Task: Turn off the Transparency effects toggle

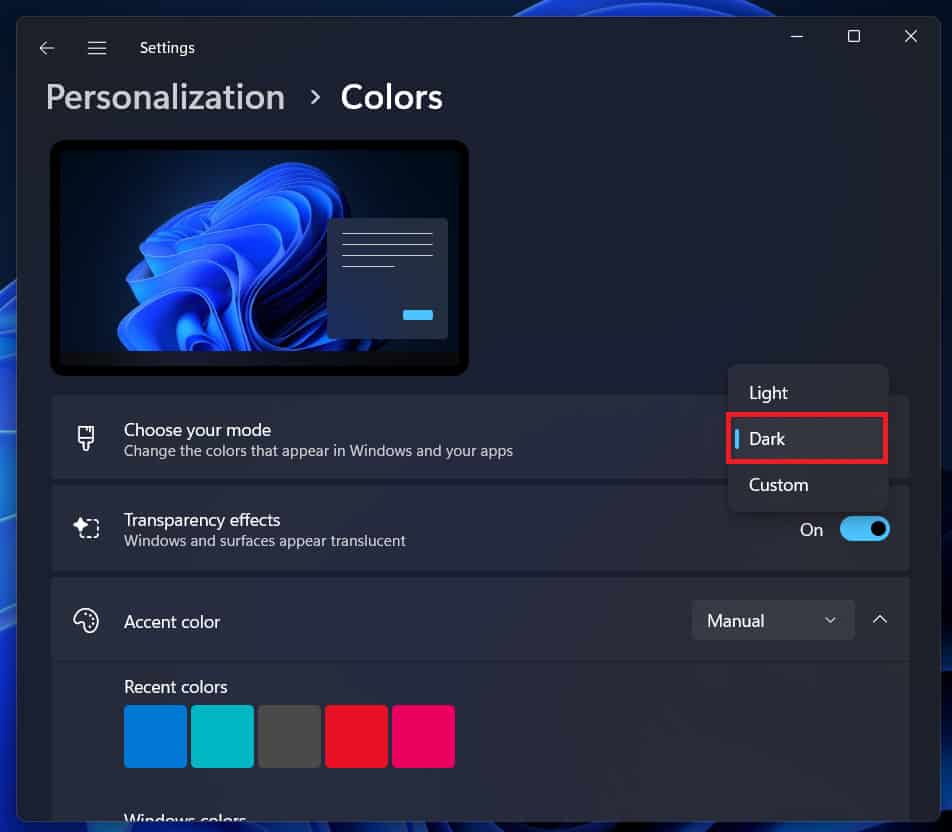Action: coord(864,529)
